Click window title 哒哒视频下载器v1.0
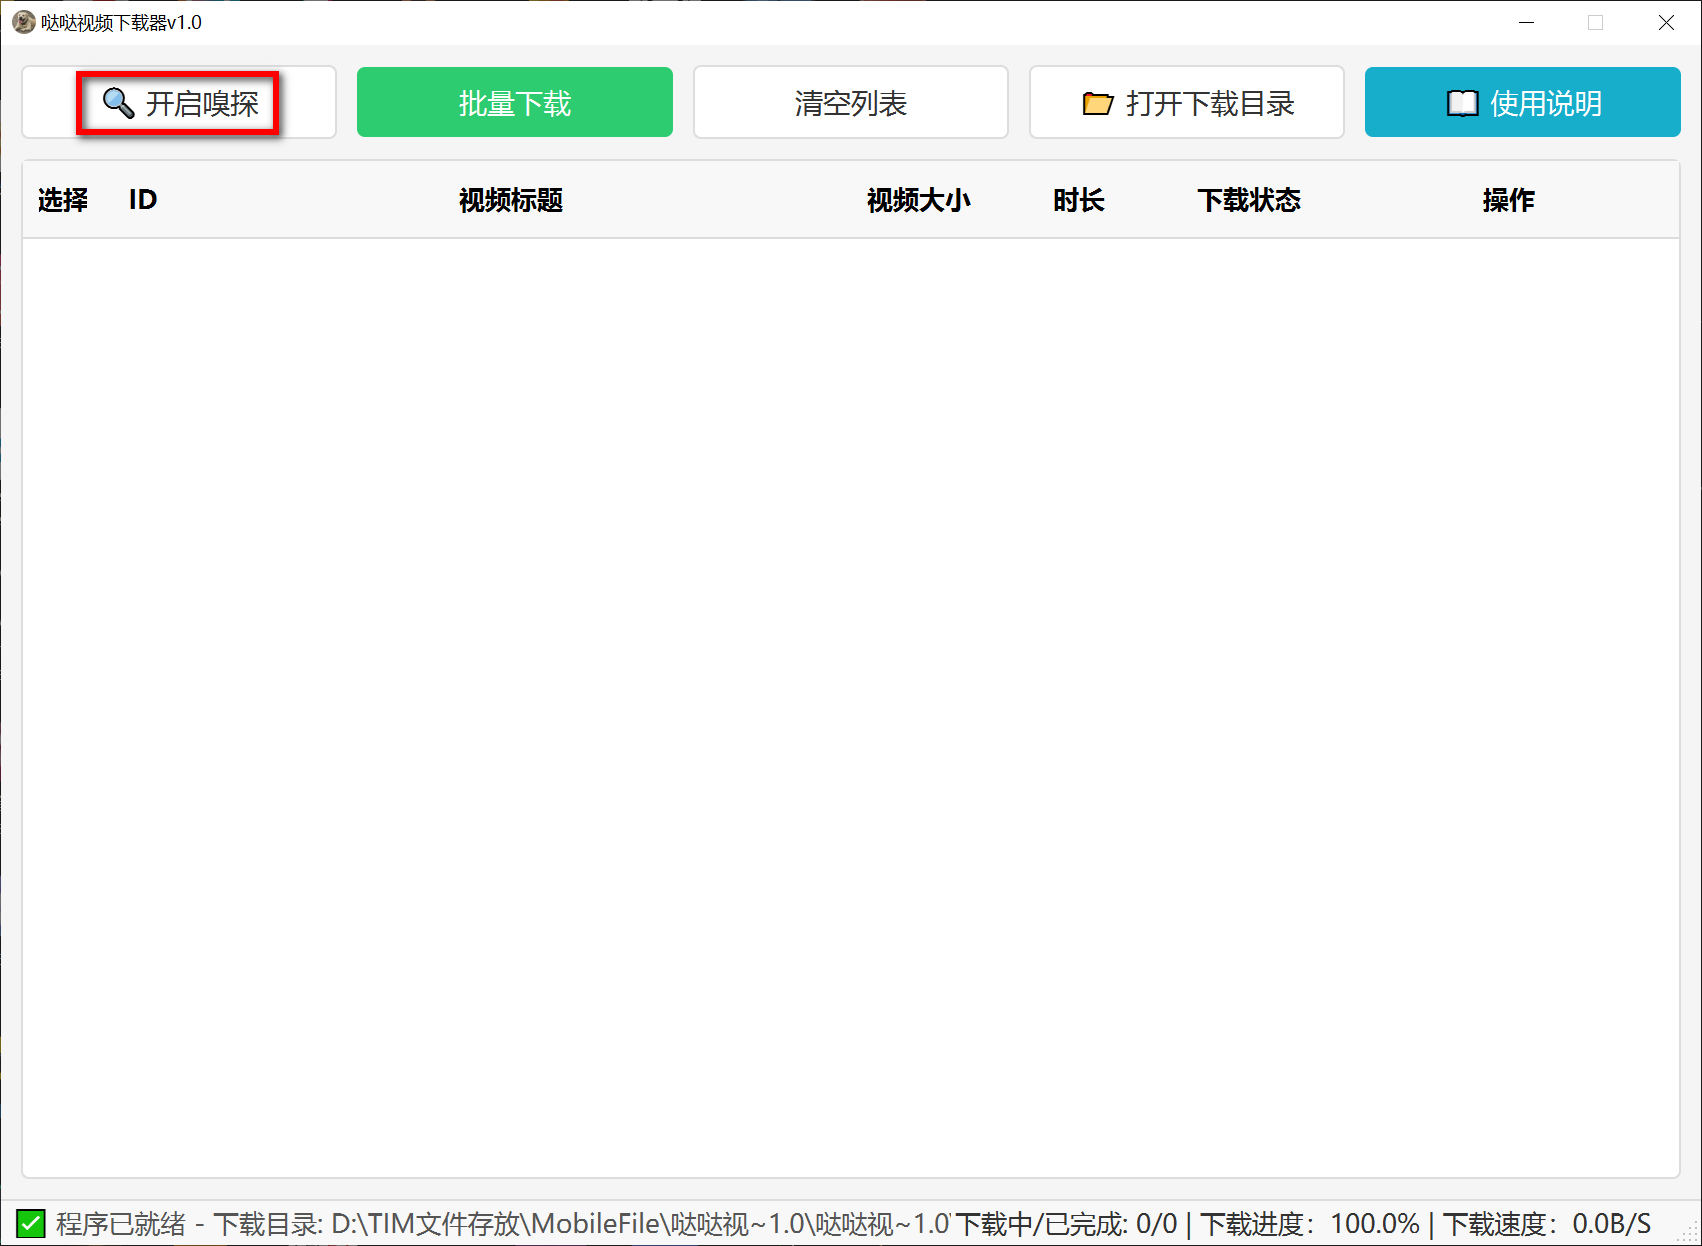Image resolution: width=1702 pixels, height=1246 pixels. pyautogui.click(x=121, y=22)
